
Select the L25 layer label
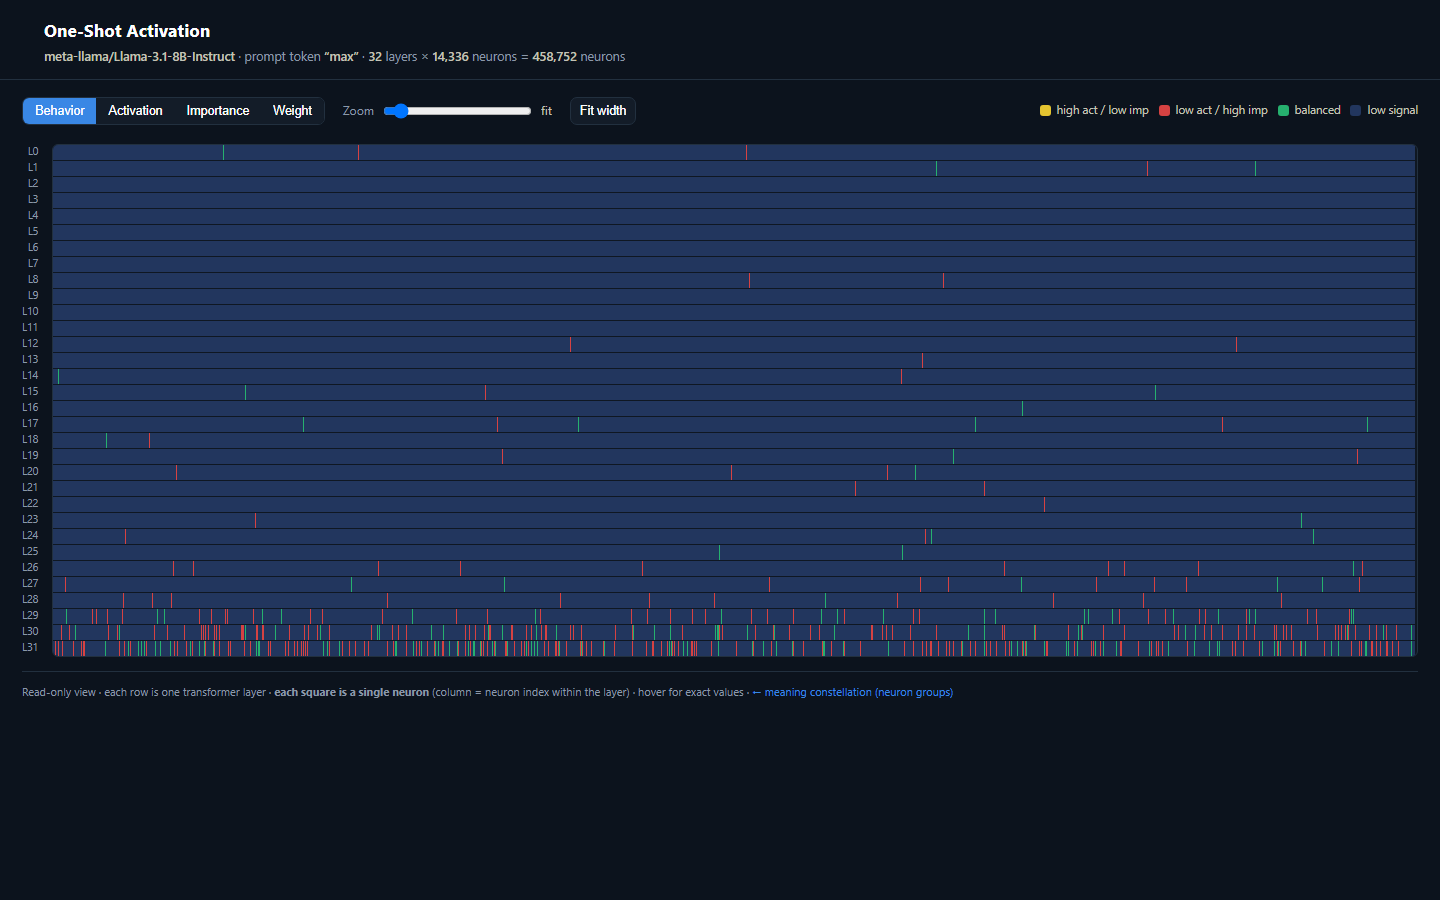[x=30, y=552]
